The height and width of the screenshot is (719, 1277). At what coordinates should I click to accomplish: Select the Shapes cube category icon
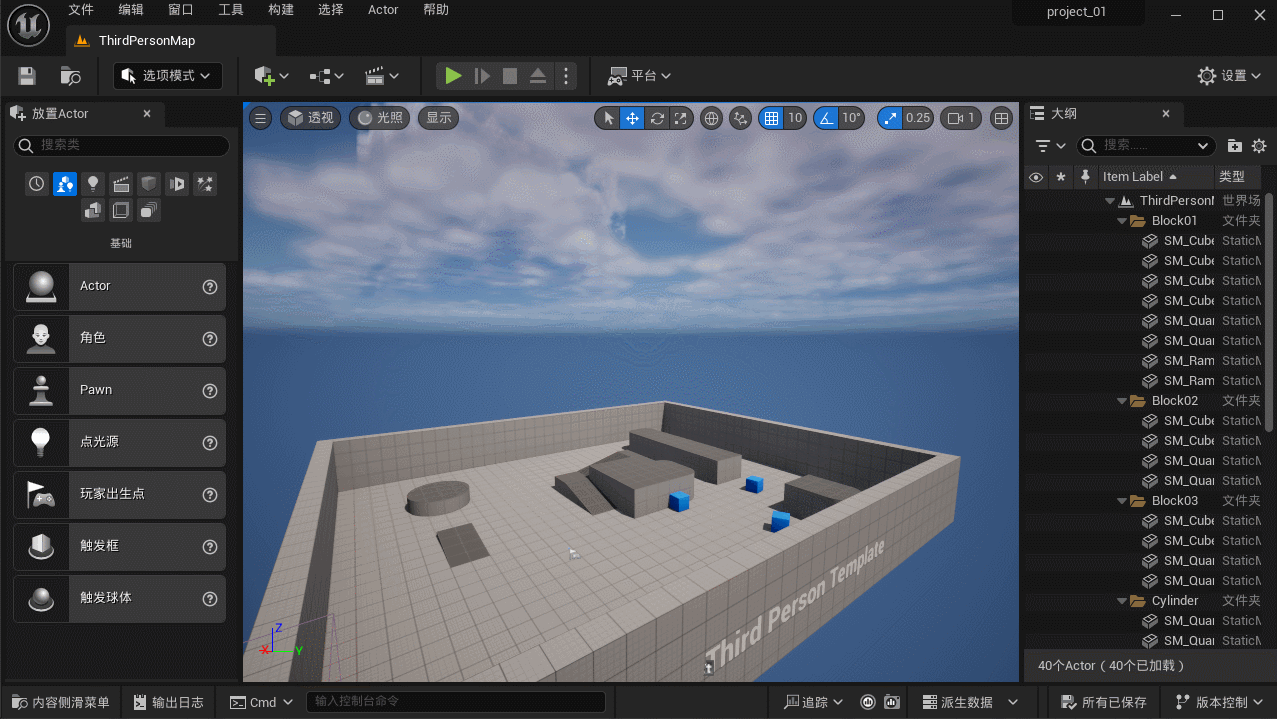click(x=149, y=184)
